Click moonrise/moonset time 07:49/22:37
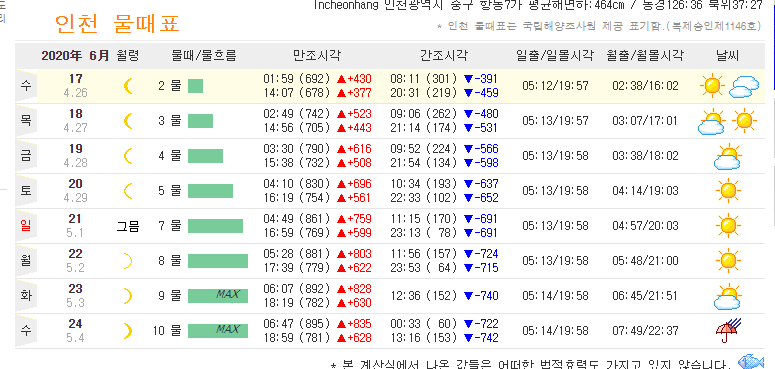Screen dimensions: 775x369 coord(646,330)
